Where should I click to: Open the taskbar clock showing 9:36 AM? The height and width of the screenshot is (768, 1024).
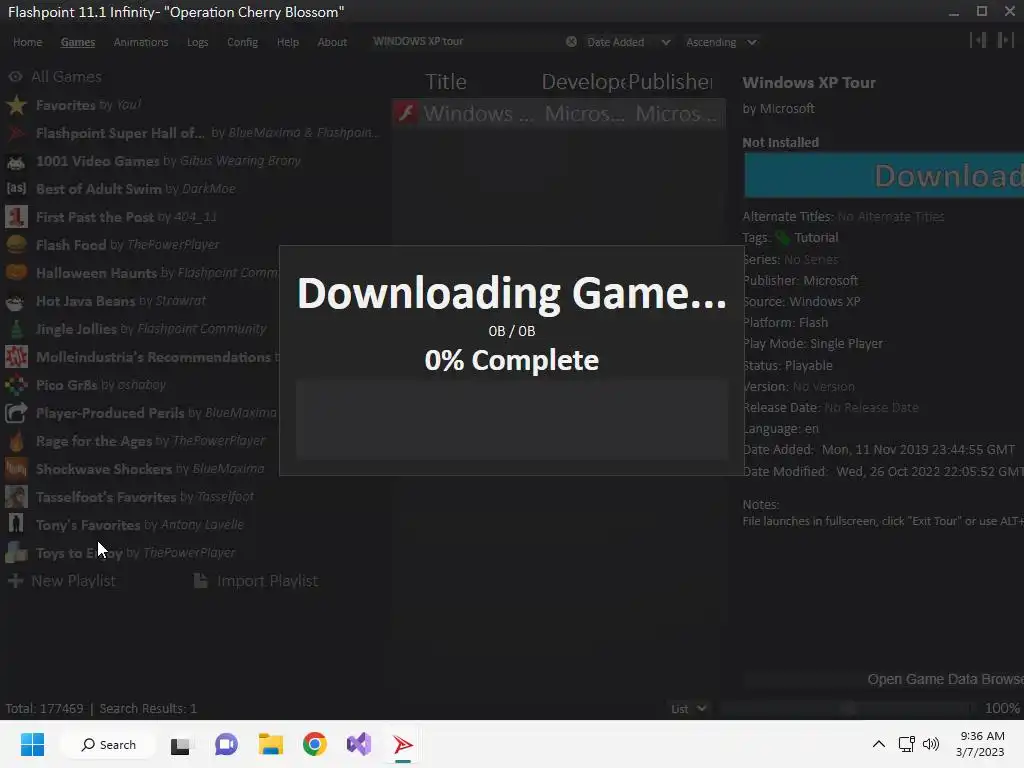981,744
